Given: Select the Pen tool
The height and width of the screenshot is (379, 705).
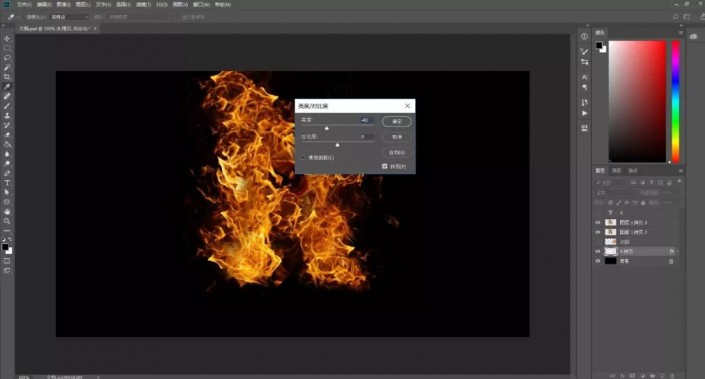Looking at the screenshot, I should click(7, 173).
